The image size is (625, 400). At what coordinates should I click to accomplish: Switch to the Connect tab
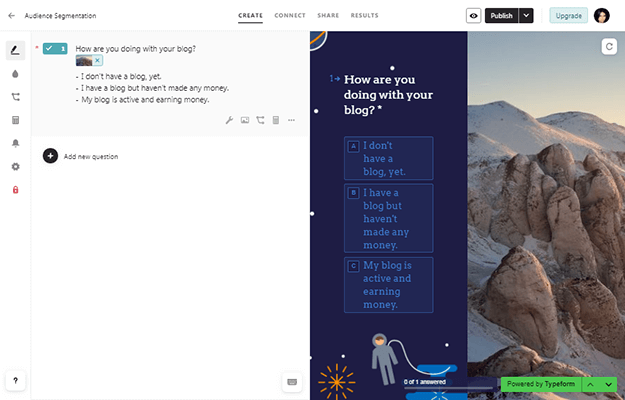(290, 16)
